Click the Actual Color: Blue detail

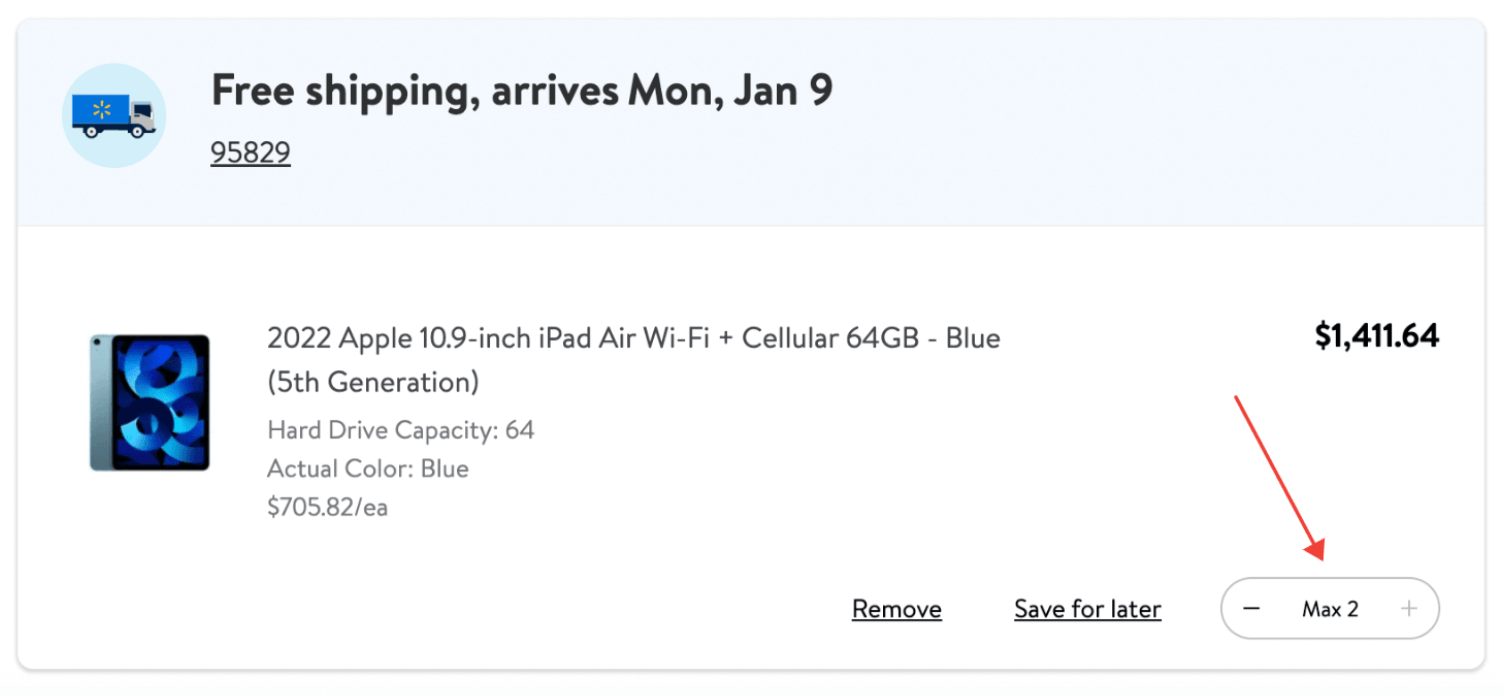368,468
